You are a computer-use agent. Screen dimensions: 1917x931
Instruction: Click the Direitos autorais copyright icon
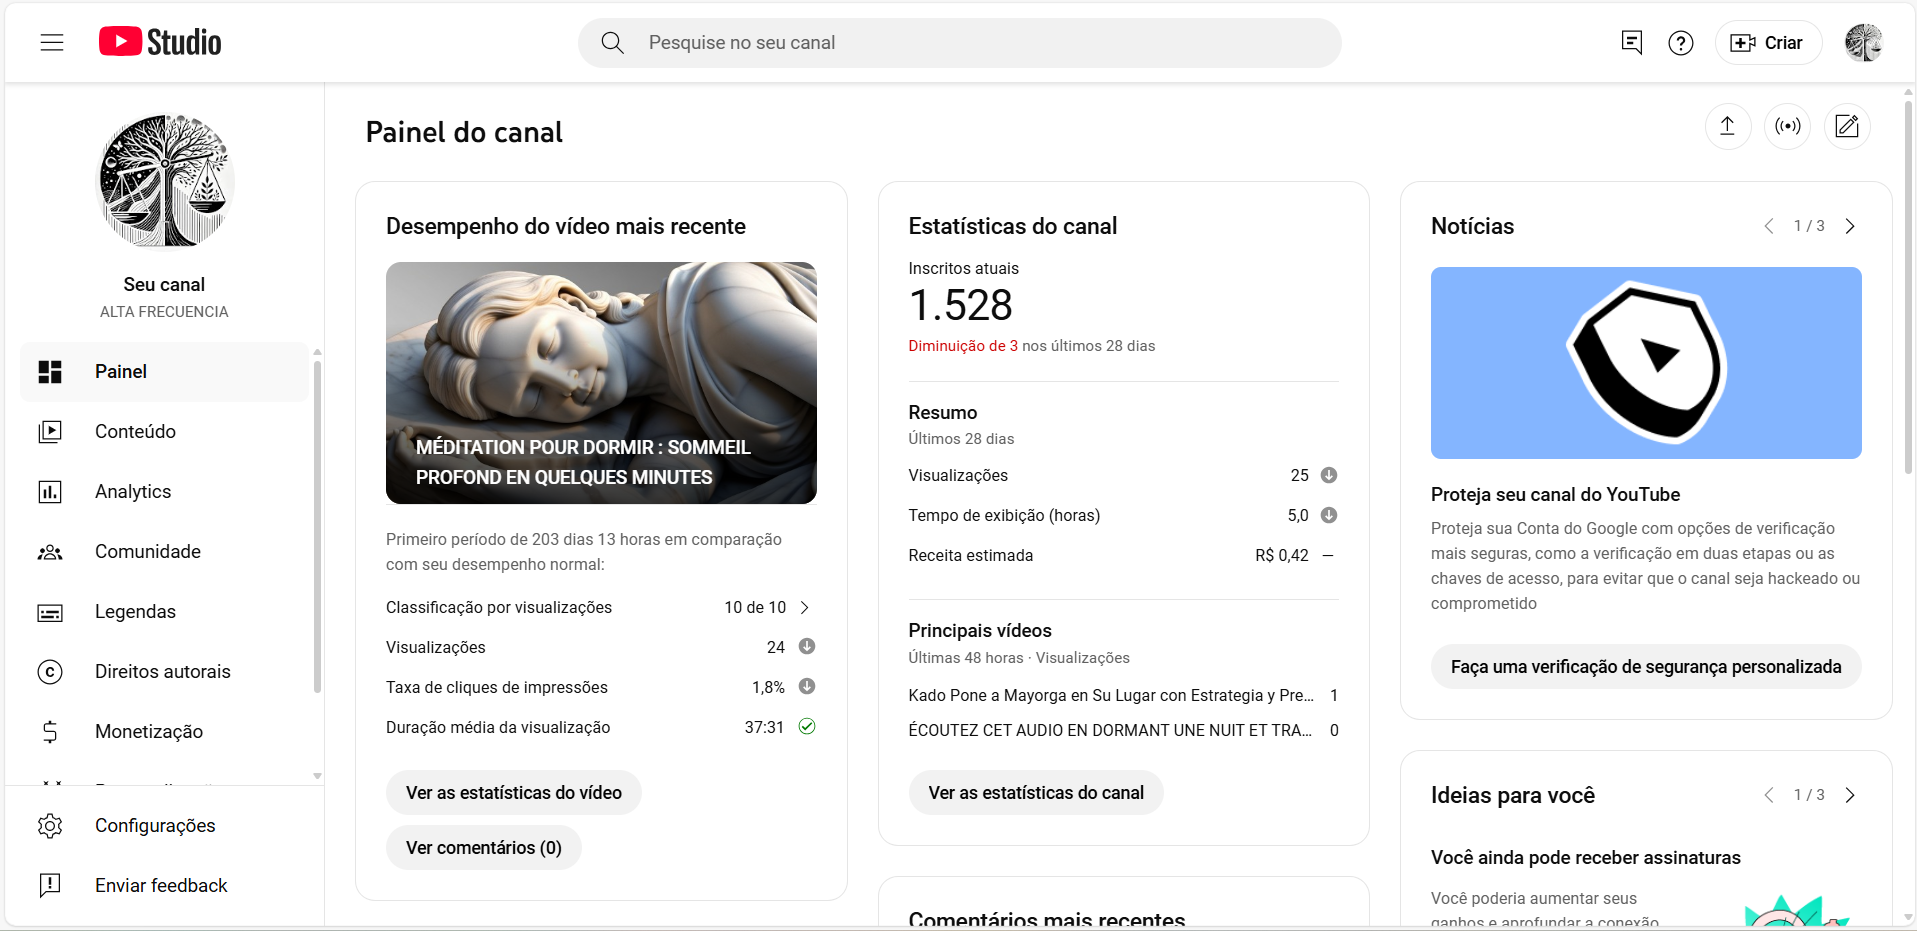coord(50,672)
